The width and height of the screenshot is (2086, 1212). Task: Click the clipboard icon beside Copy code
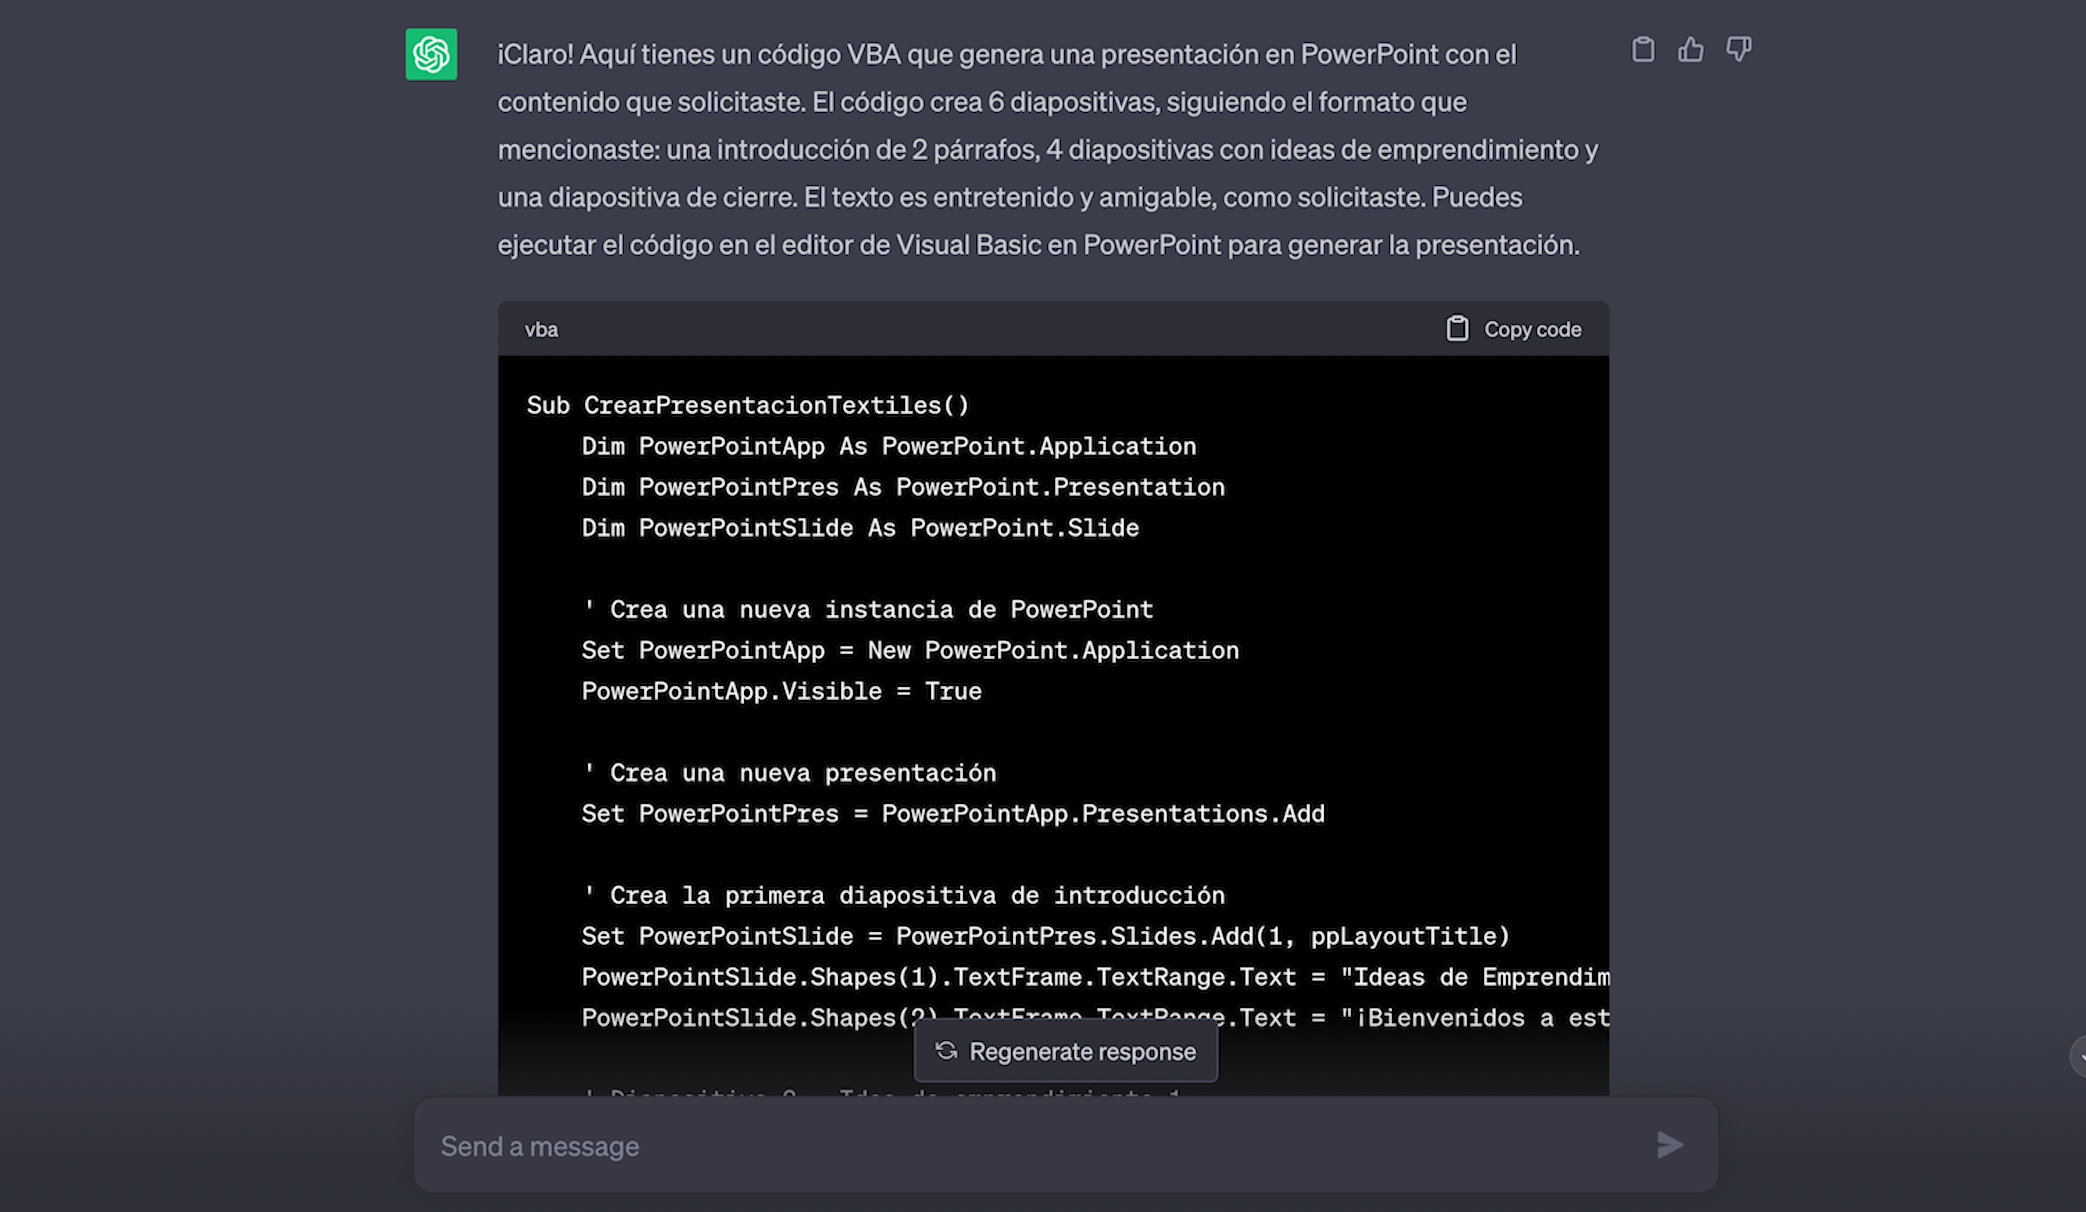tap(1457, 328)
